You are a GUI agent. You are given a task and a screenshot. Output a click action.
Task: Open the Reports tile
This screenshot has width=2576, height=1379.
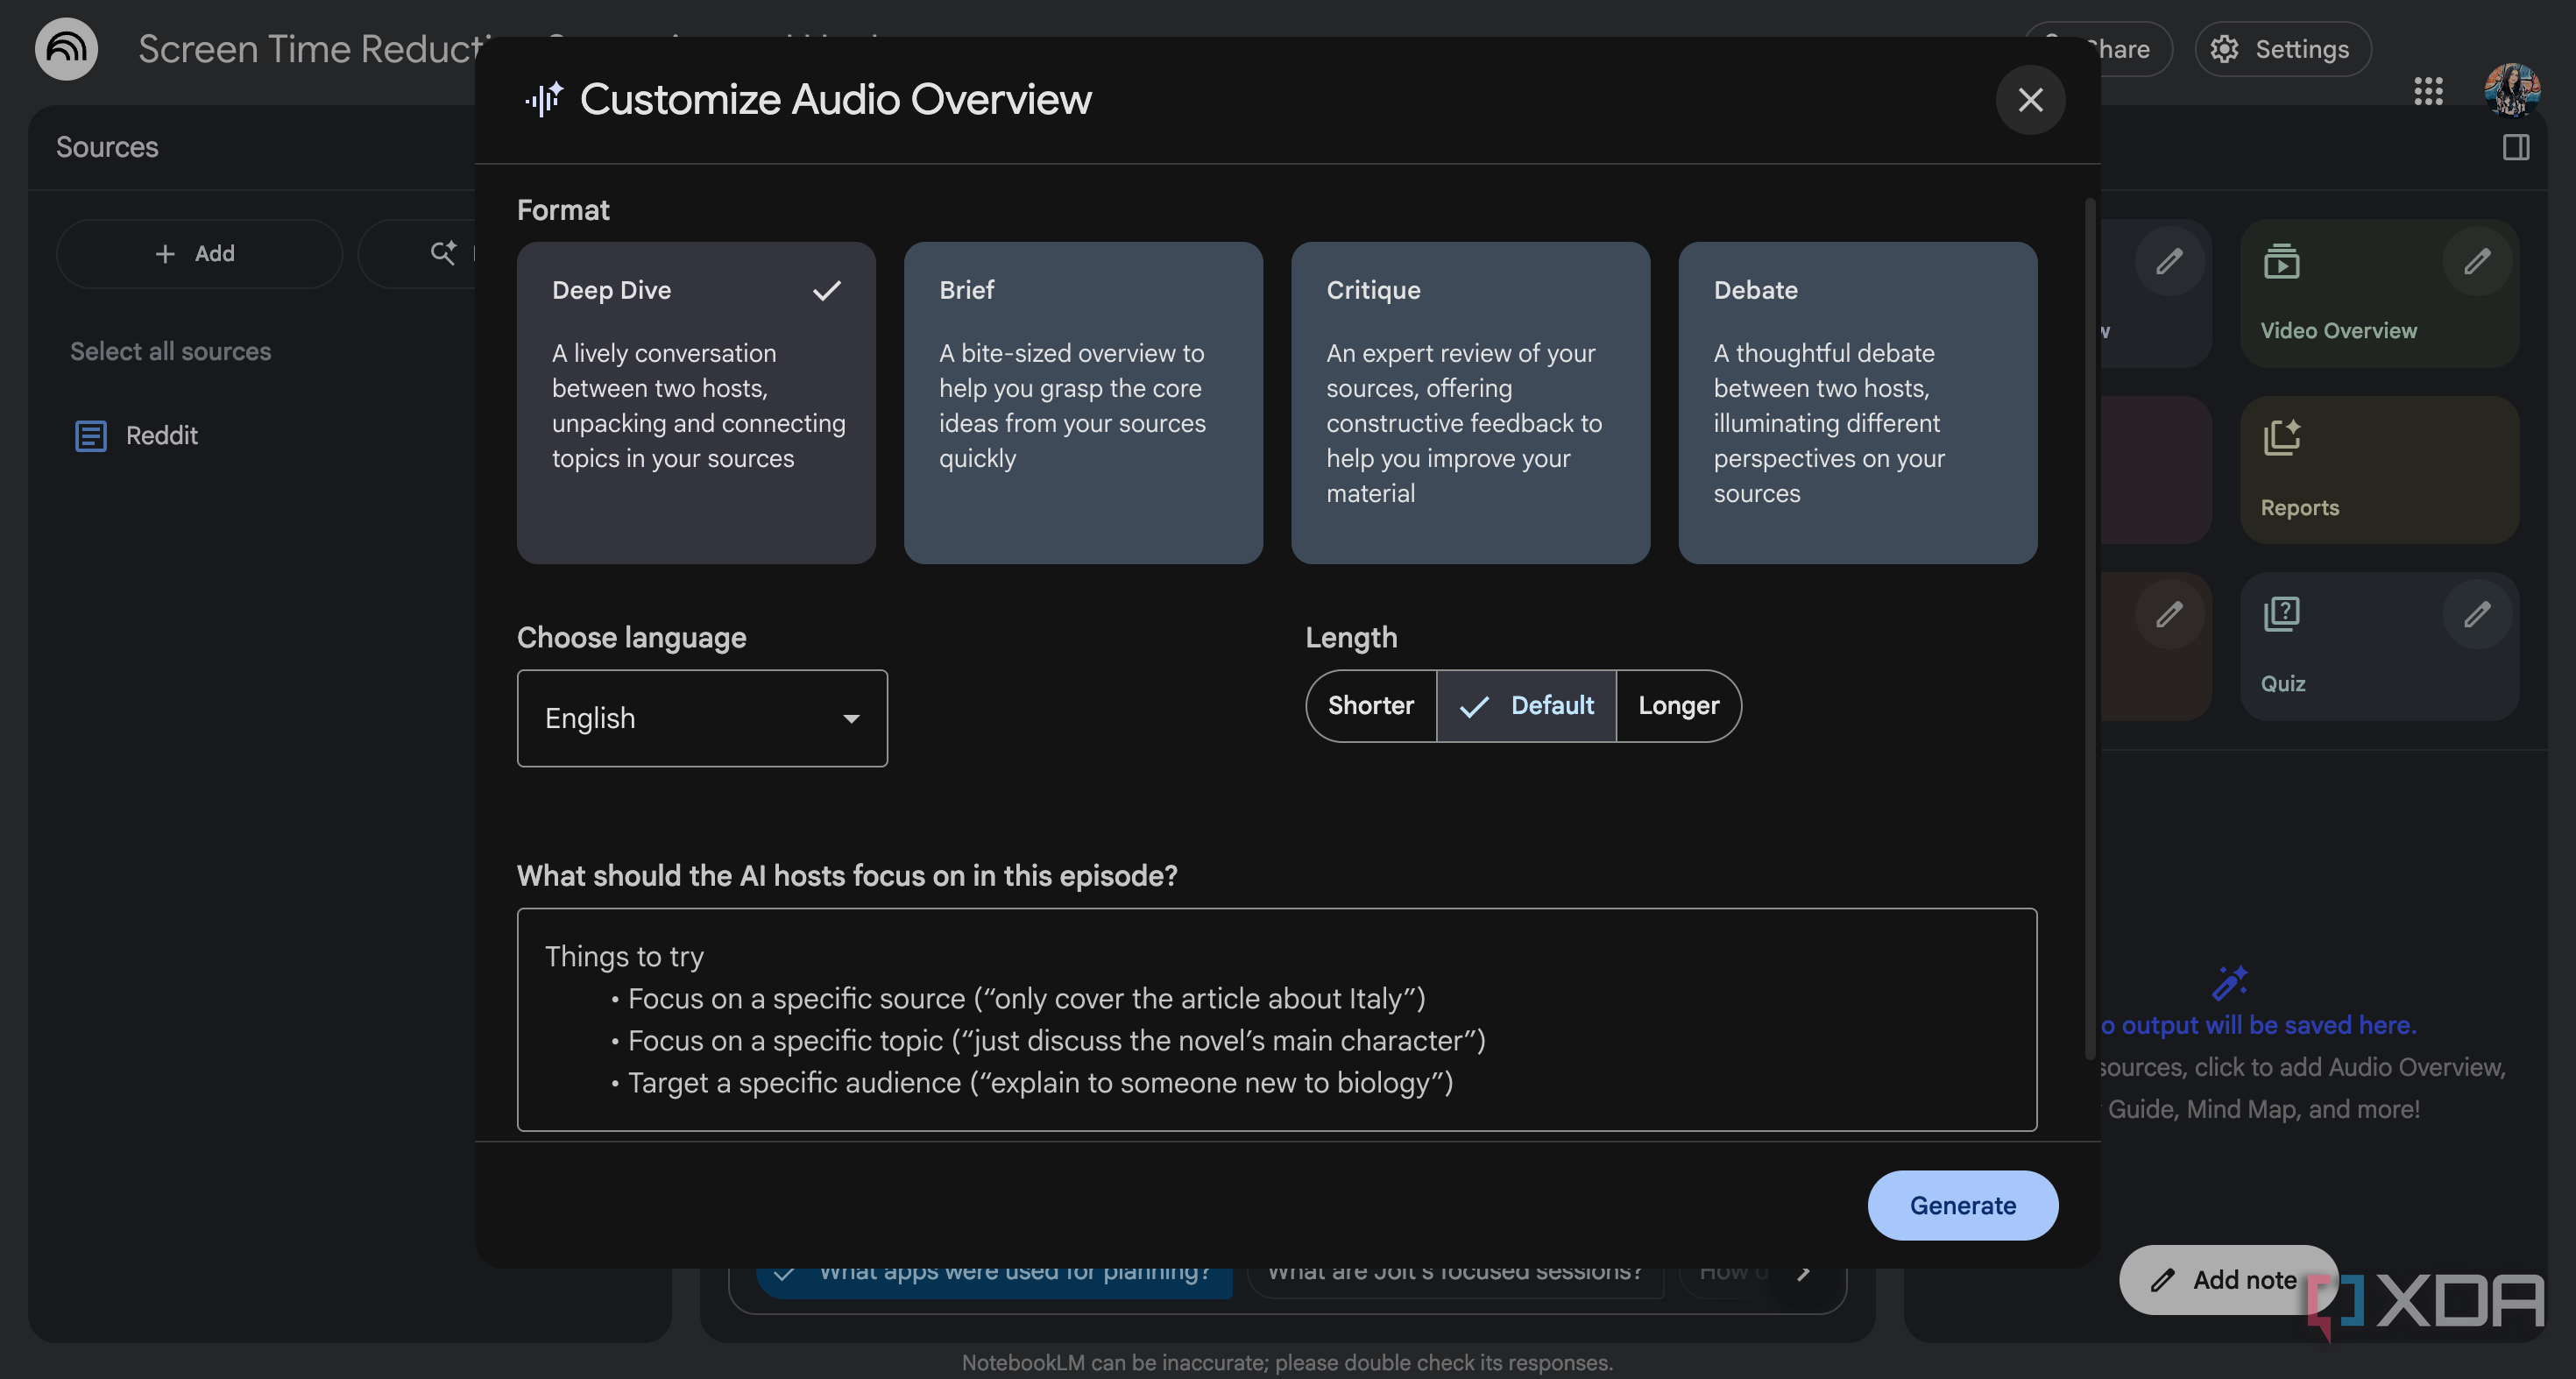[2379, 470]
